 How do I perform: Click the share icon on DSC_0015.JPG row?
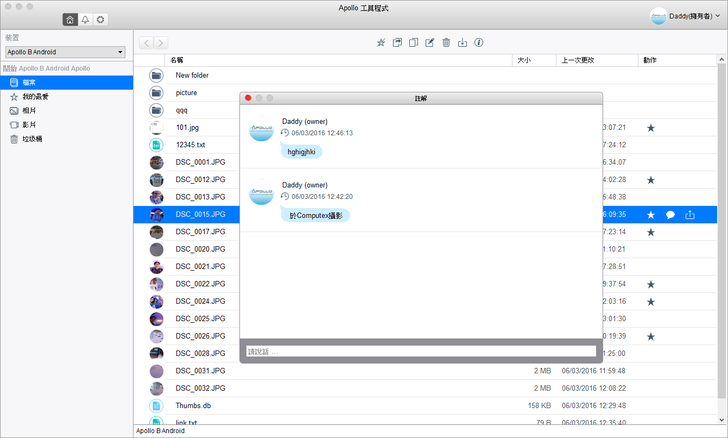pos(690,215)
